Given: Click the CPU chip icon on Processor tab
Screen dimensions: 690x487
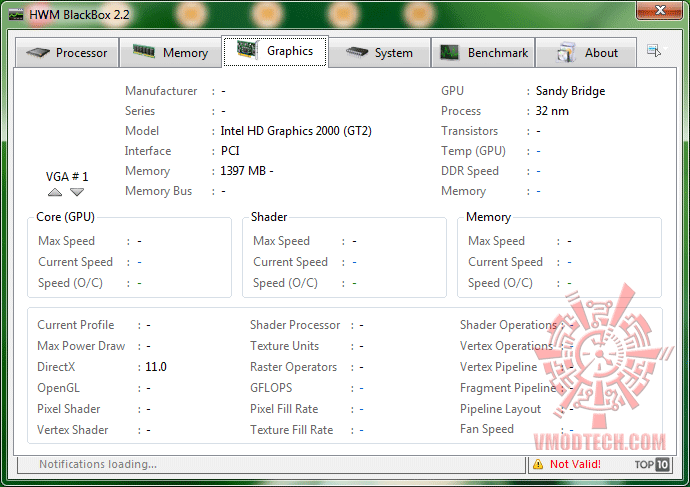Looking at the screenshot, I should (x=38, y=53).
